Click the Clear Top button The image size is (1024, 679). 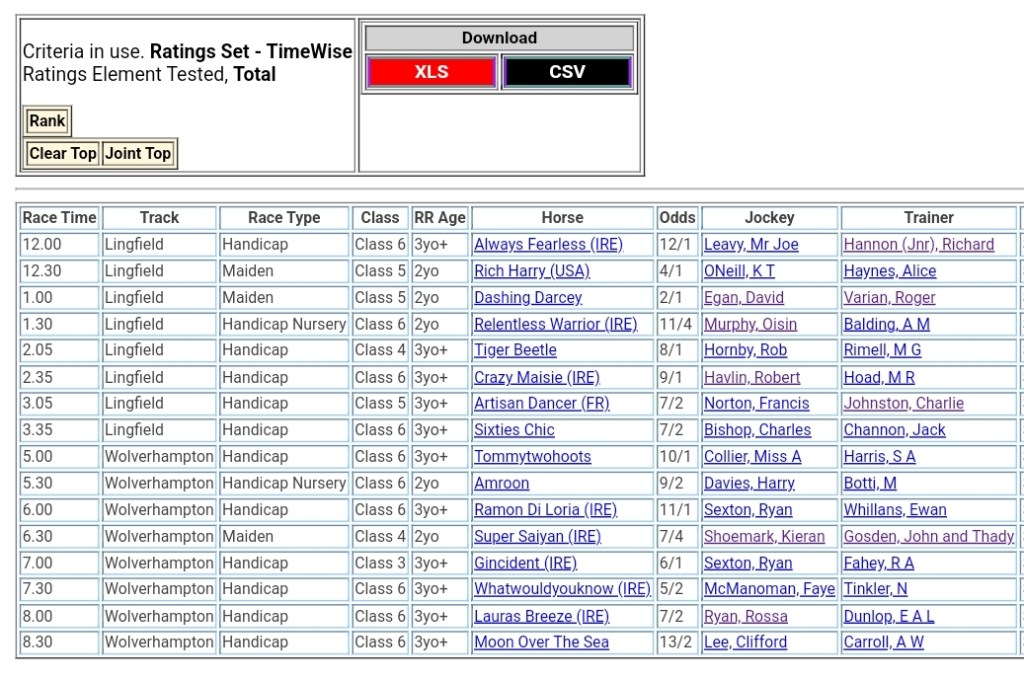point(63,154)
